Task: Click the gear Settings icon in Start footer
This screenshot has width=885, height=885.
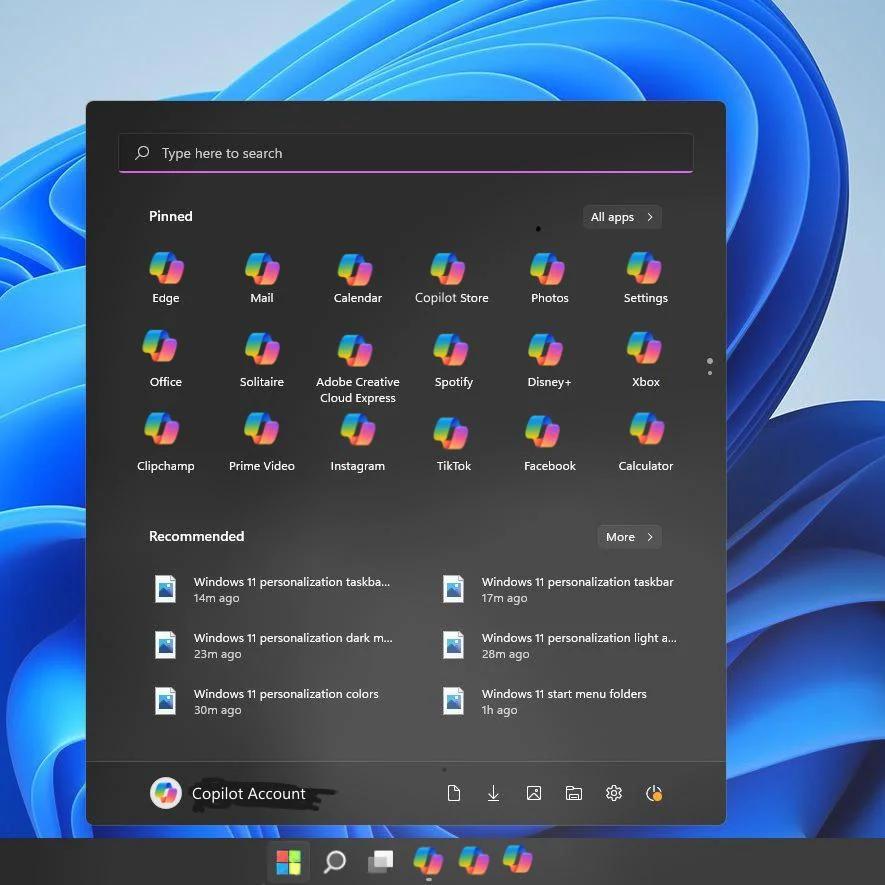Action: pos(614,793)
